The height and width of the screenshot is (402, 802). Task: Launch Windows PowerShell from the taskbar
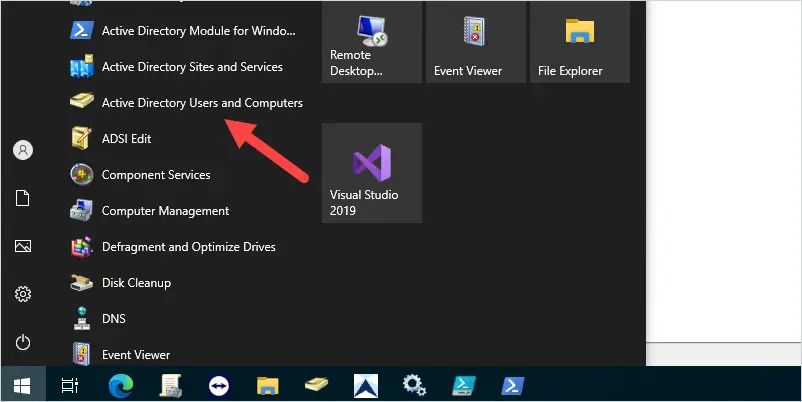point(513,386)
